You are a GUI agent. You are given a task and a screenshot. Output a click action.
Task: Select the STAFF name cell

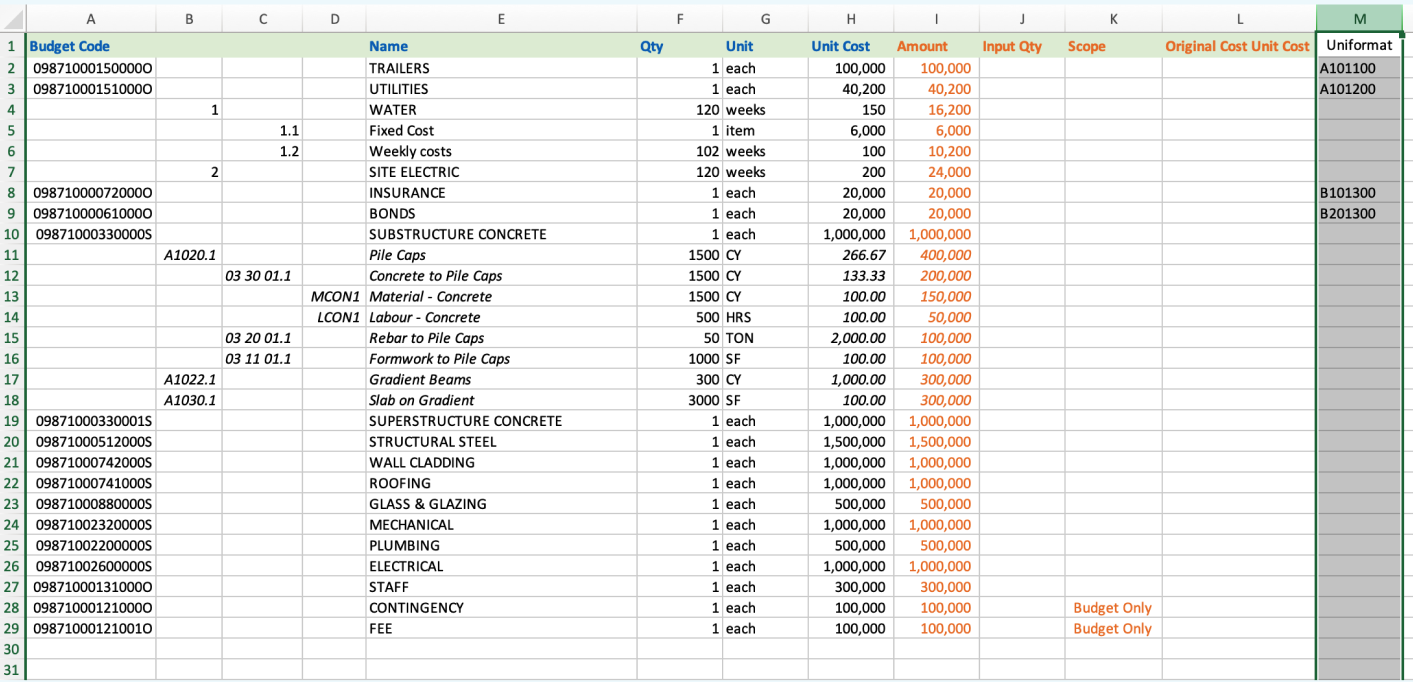501,588
